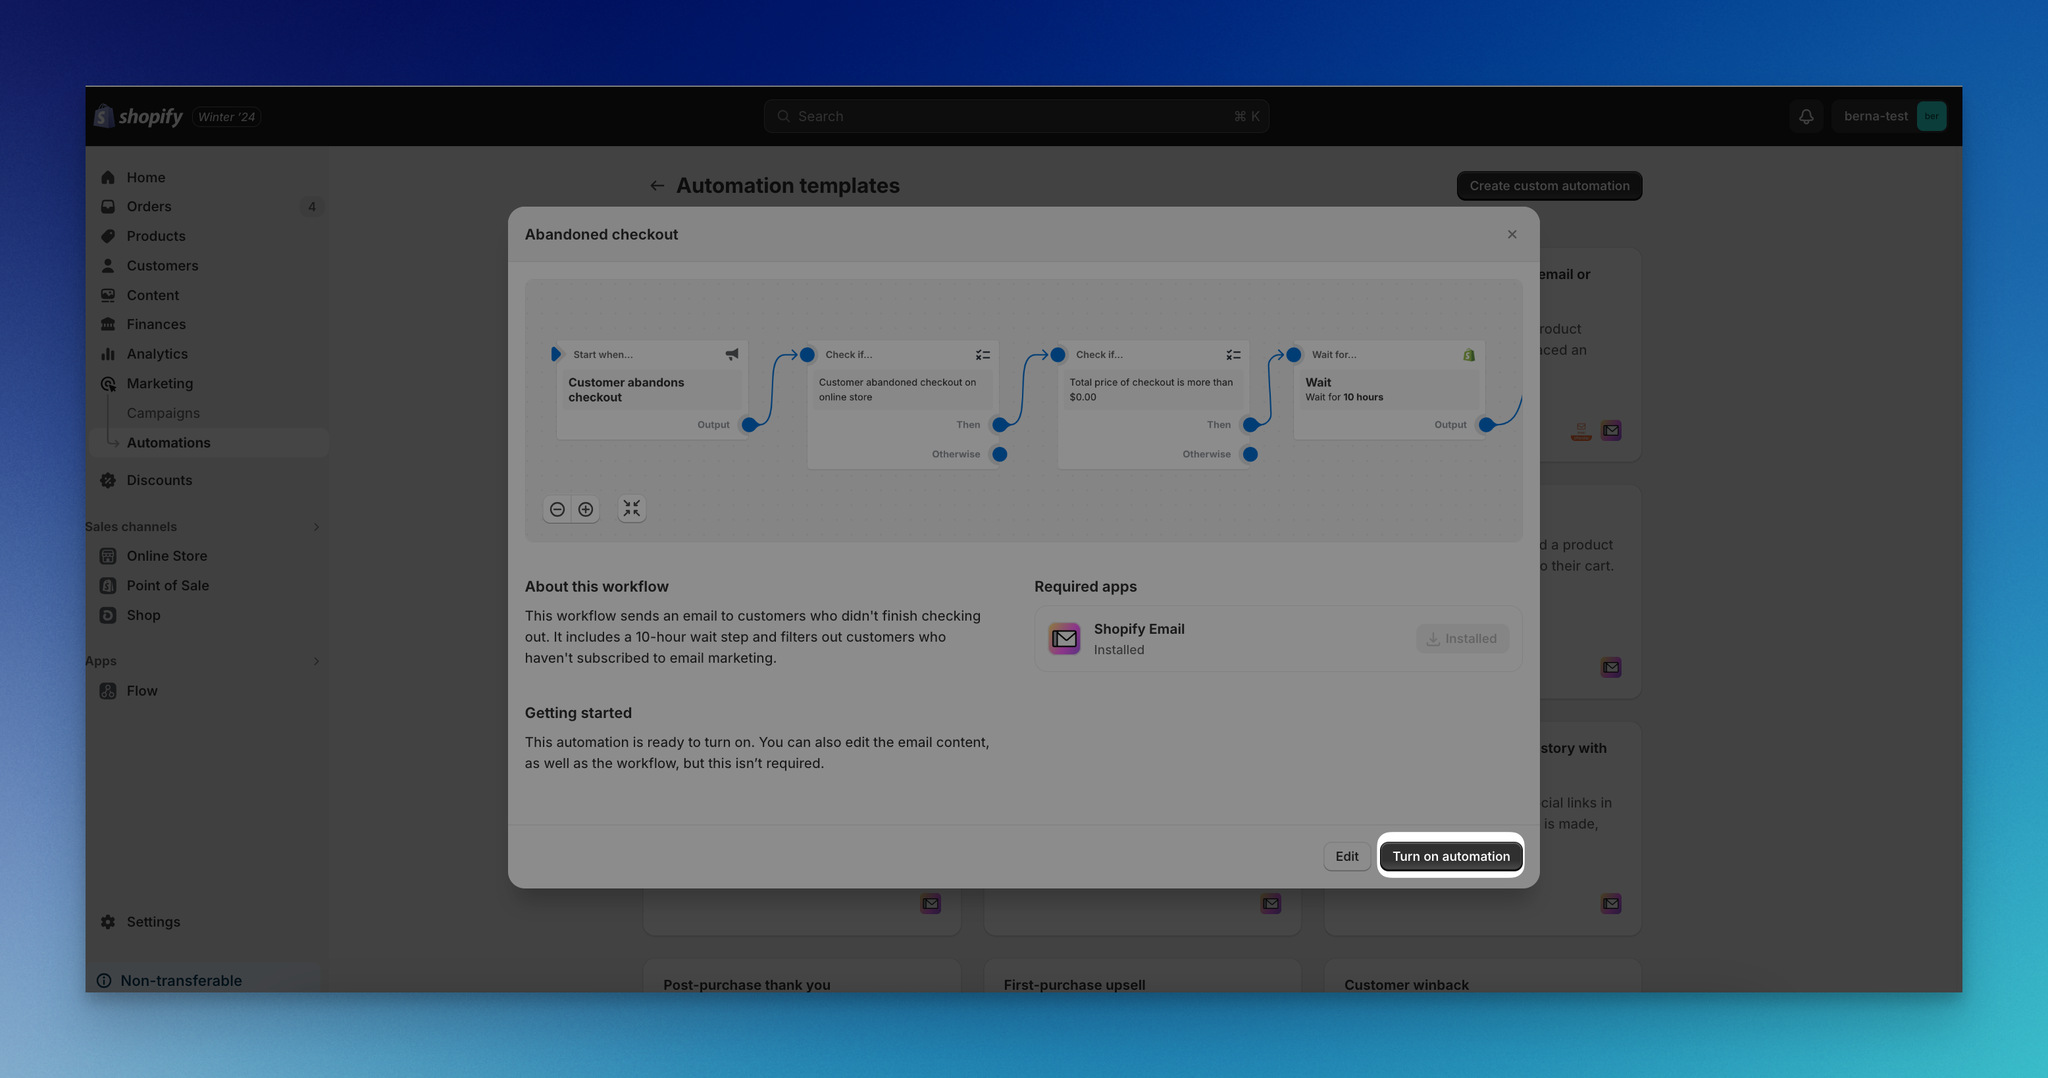2048x1078 pixels.
Task: Click the Output connector of trigger node
Action: [x=749, y=425]
